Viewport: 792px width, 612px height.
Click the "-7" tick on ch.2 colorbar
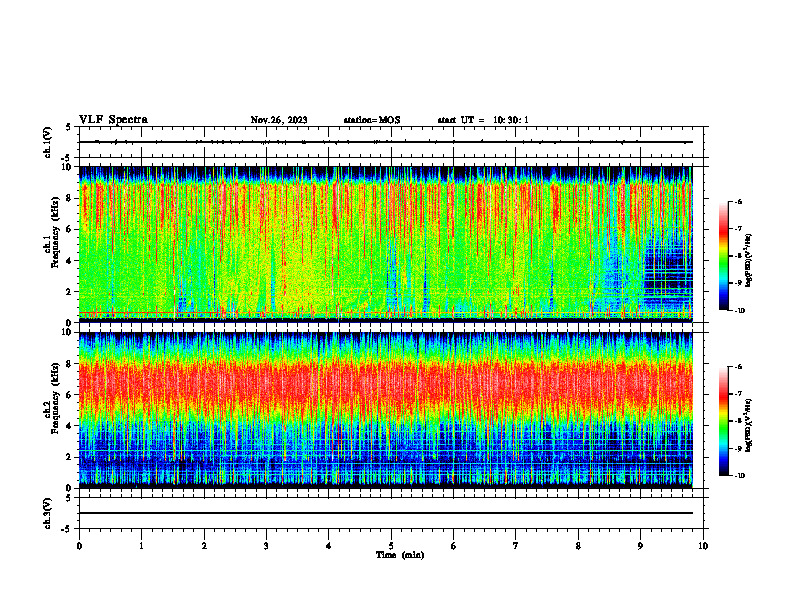[739, 394]
